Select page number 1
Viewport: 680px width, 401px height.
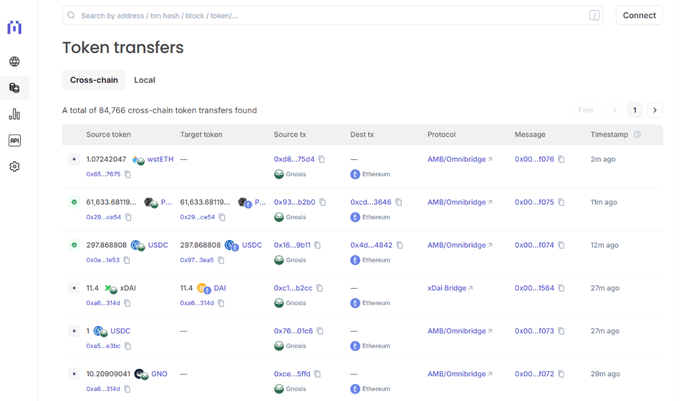point(634,110)
